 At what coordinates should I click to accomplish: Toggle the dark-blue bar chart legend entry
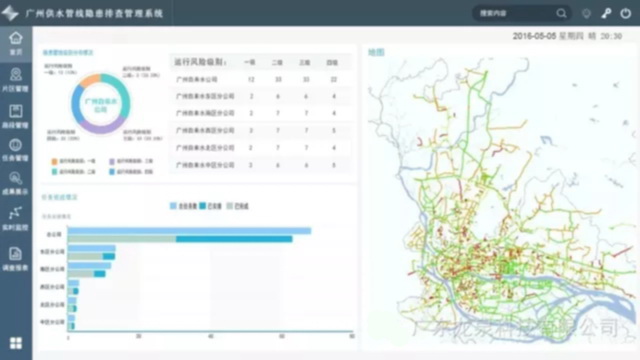210,206
